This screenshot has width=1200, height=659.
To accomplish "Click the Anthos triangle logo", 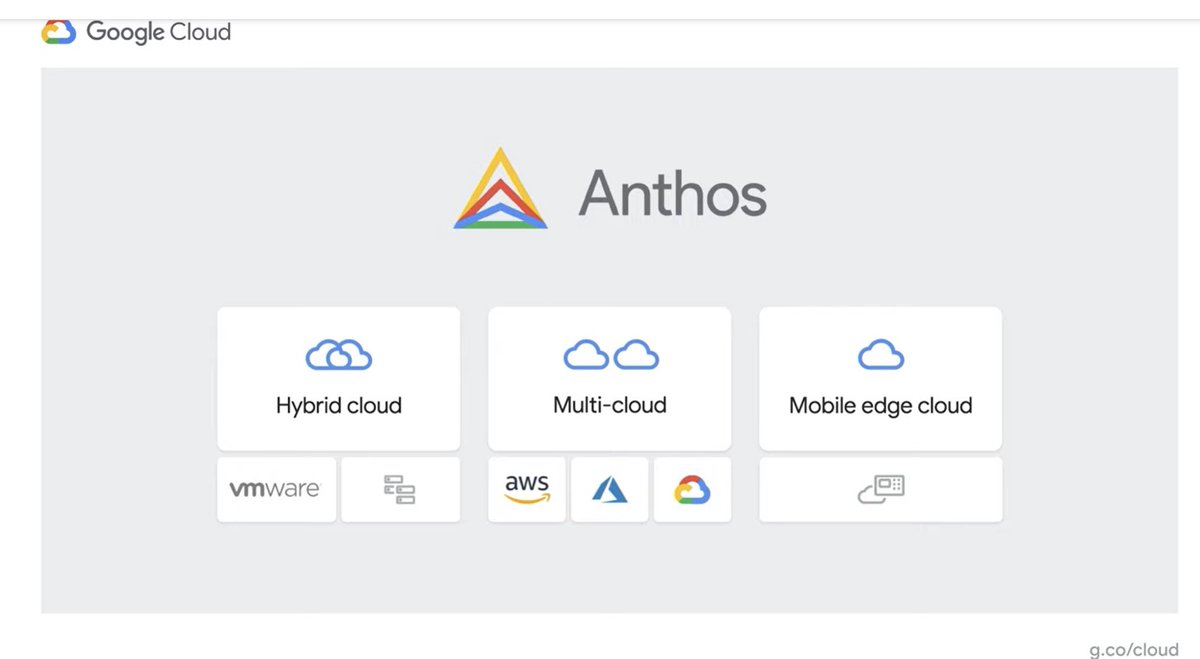I will pyautogui.click(x=500, y=188).
